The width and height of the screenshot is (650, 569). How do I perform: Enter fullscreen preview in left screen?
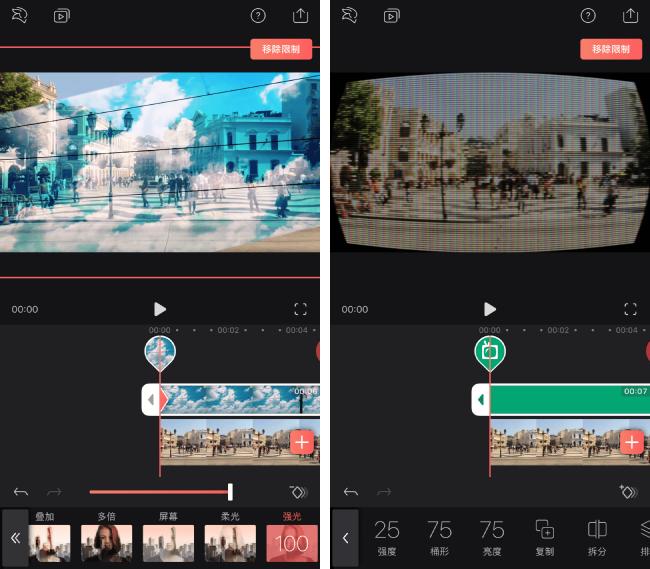(300, 309)
